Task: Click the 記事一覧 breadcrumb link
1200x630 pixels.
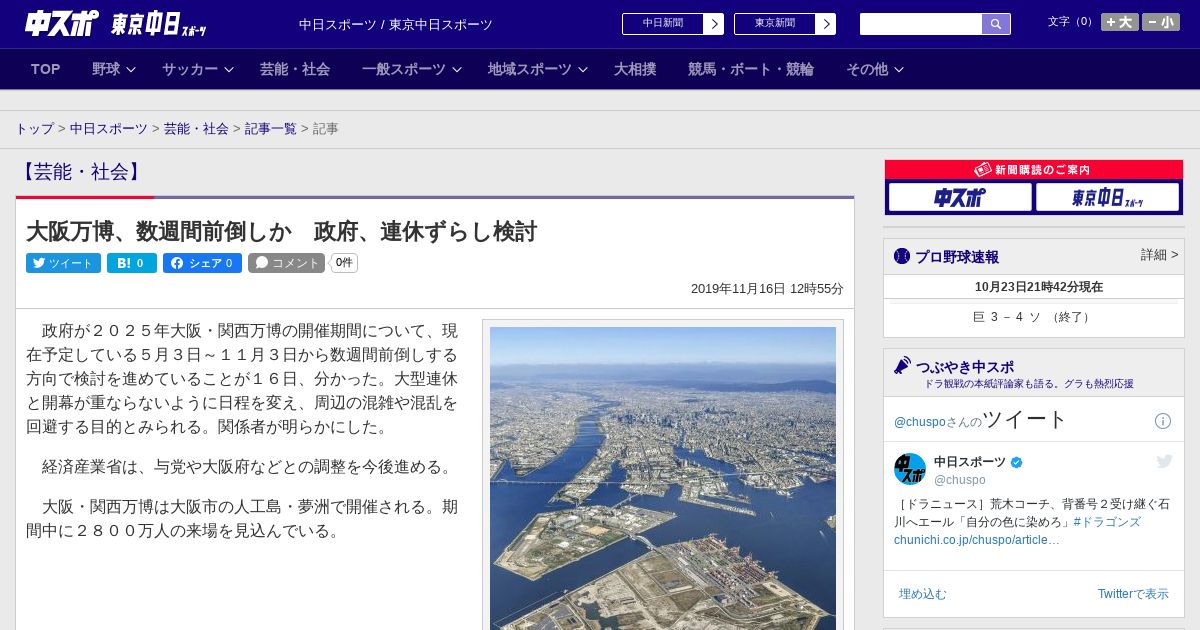Action: click(x=271, y=129)
